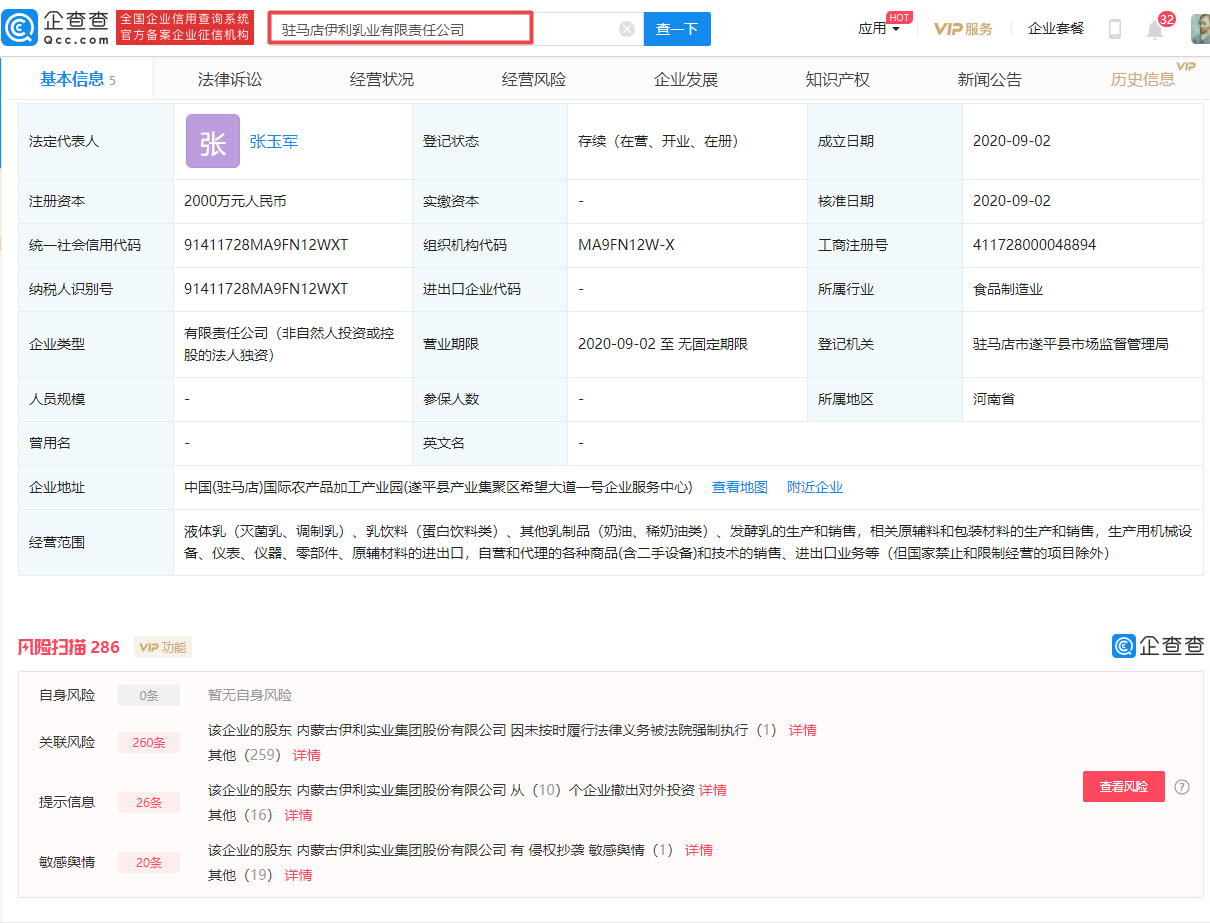1210x923 pixels.
Task: Click the VIP功能 badge
Action: 163,647
